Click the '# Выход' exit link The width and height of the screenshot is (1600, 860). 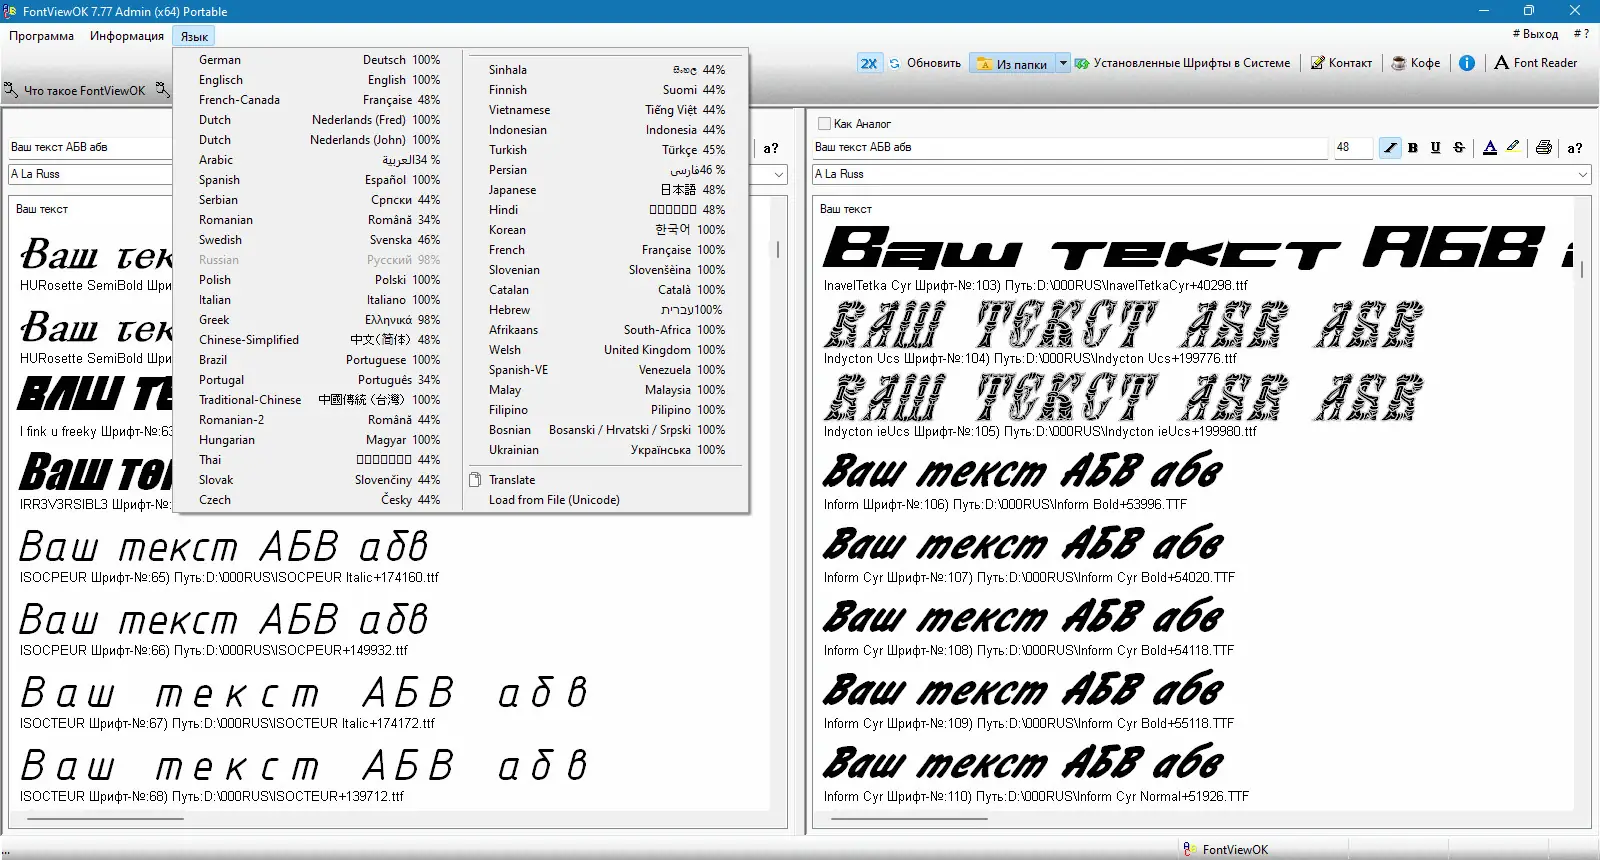(1535, 34)
